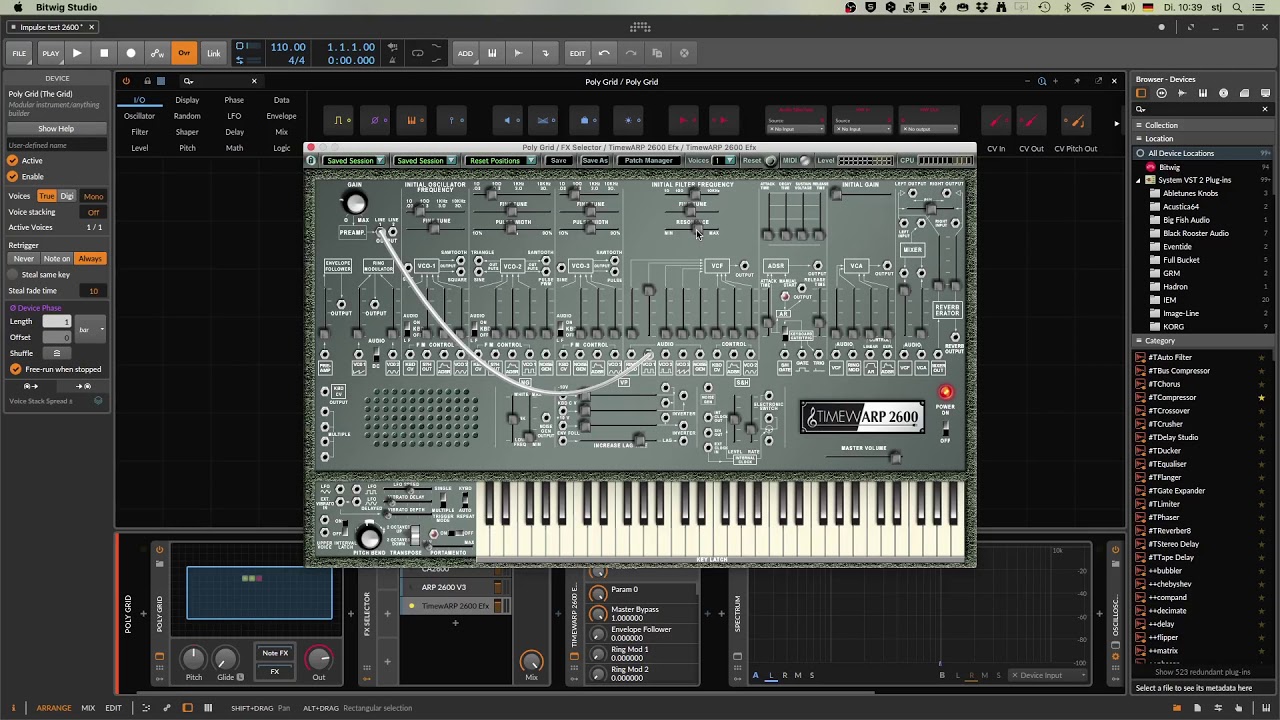Select the I/O module category tab

139,100
